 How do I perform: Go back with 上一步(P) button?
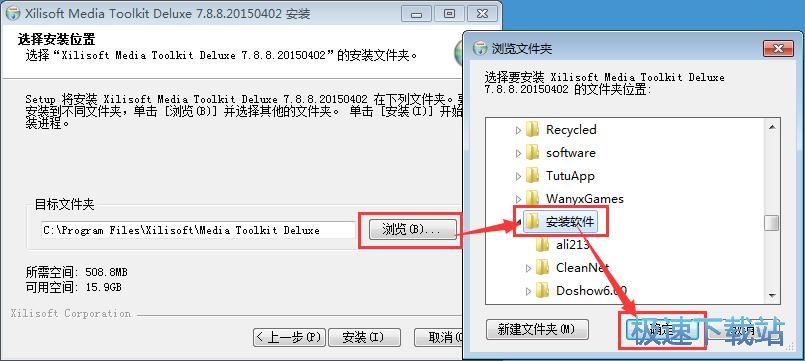click(289, 337)
